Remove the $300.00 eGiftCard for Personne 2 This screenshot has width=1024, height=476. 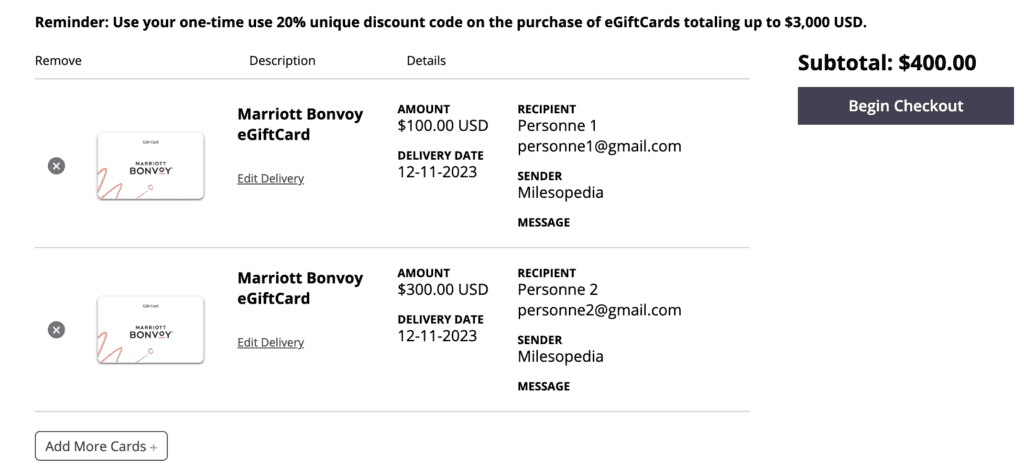click(57, 330)
